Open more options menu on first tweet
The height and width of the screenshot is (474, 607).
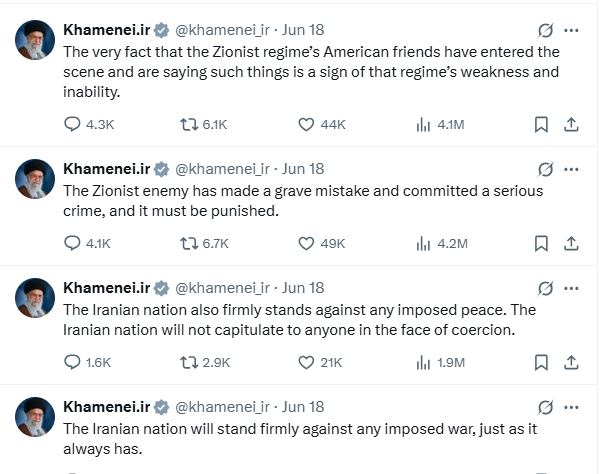pyautogui.click(x=571, y=30)
